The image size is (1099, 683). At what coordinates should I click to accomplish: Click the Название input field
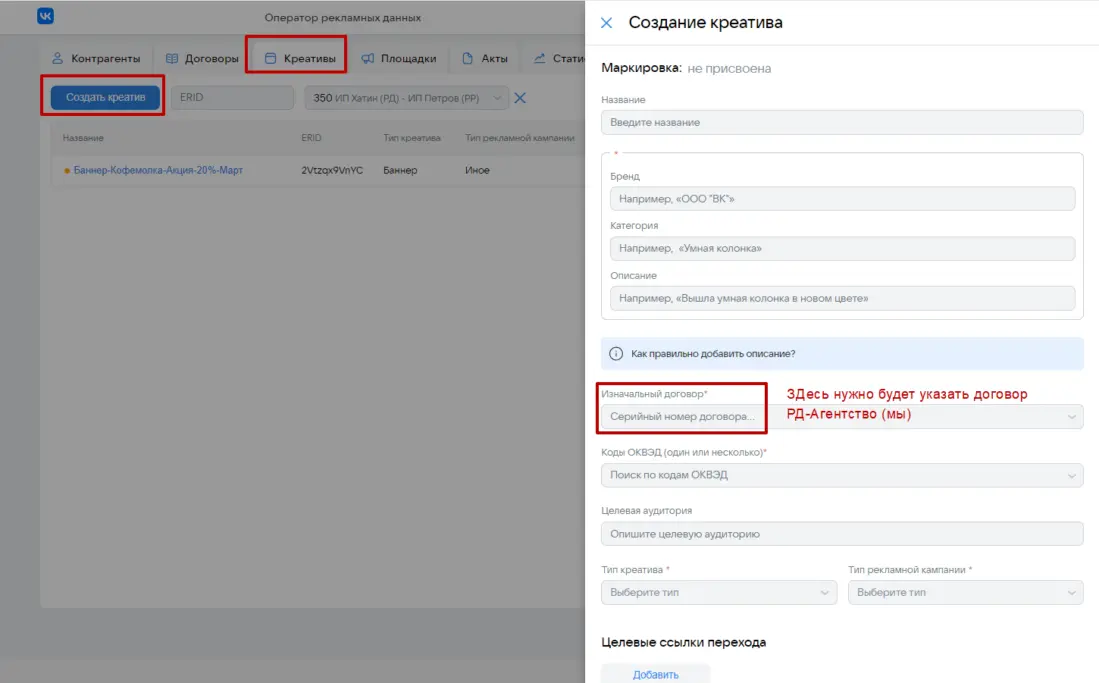click(842, 122)
